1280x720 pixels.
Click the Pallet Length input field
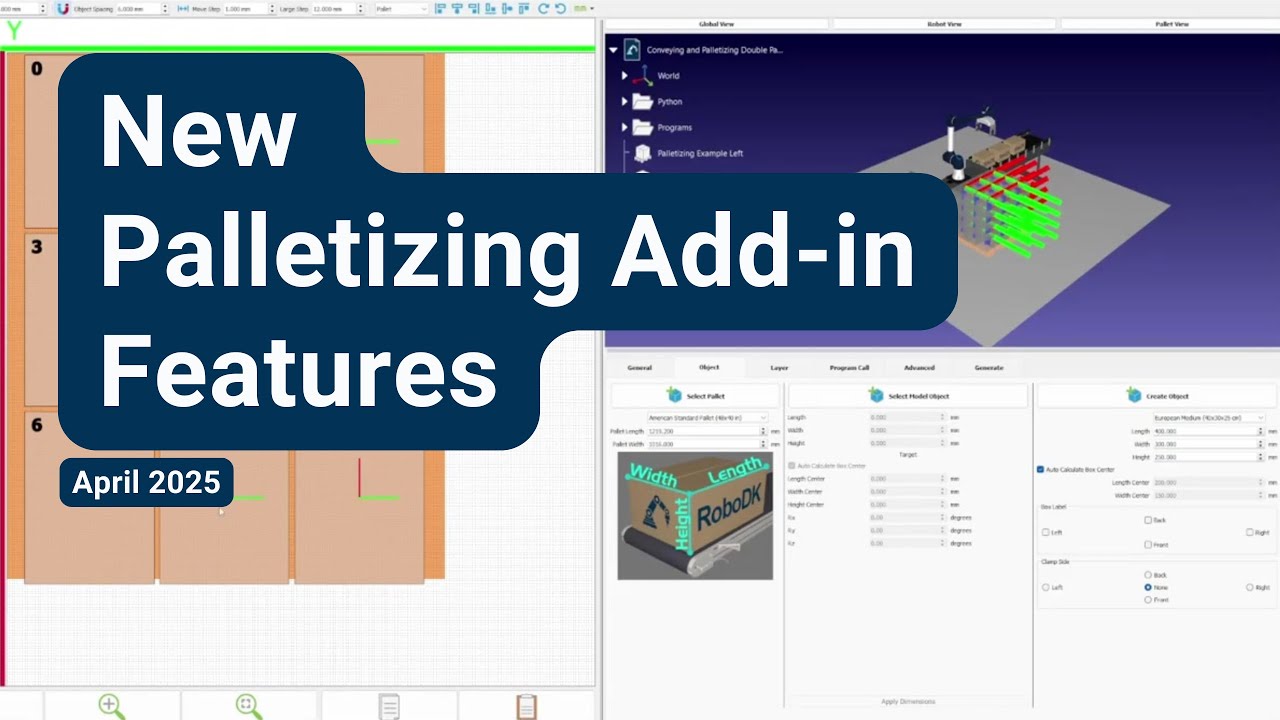[707, 431]
